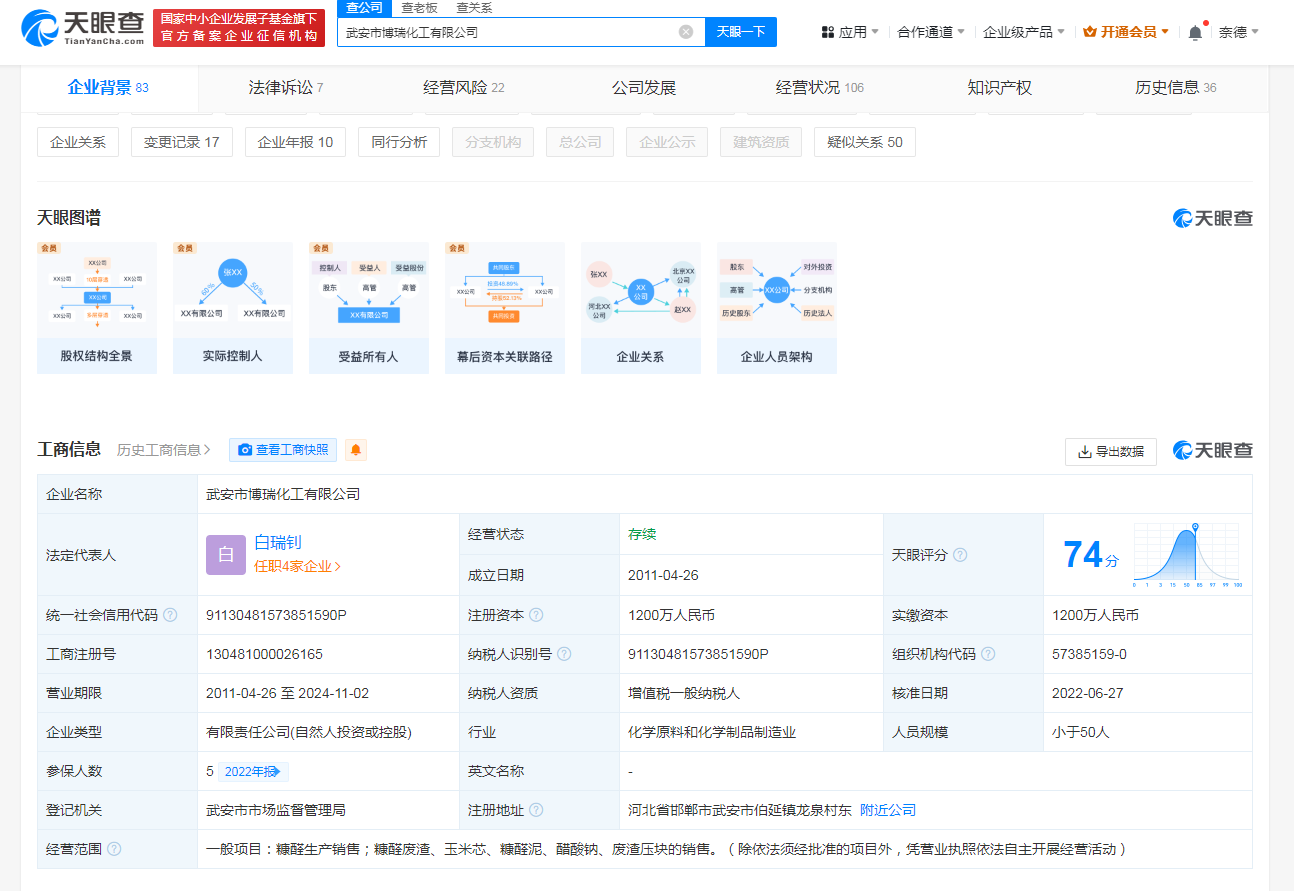
Task: Click the 白 avatar of legal representative
Action: click(x=226, y=555)
